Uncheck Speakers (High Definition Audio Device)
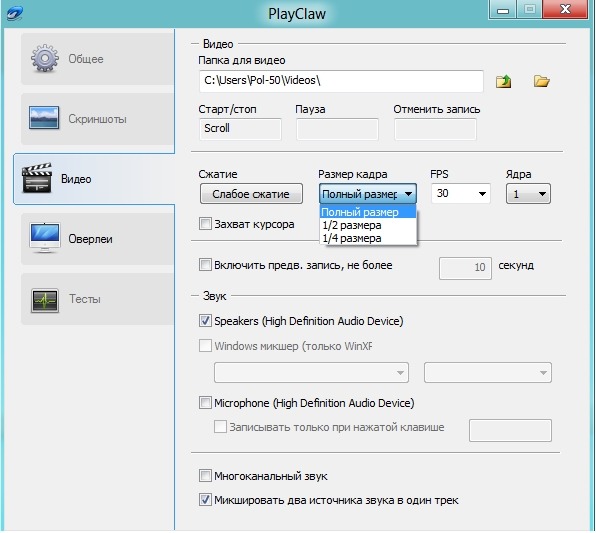The image size is (596, 533). tap(205, 321)
